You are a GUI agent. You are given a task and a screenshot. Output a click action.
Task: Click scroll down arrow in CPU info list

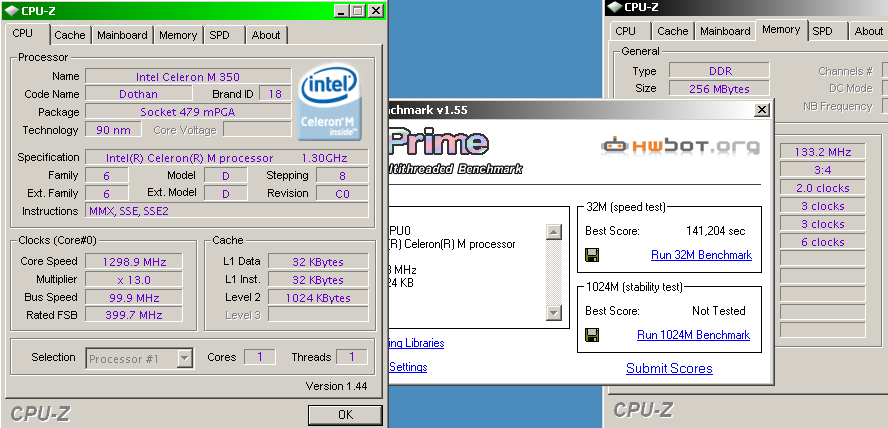(x=554, y=313)
